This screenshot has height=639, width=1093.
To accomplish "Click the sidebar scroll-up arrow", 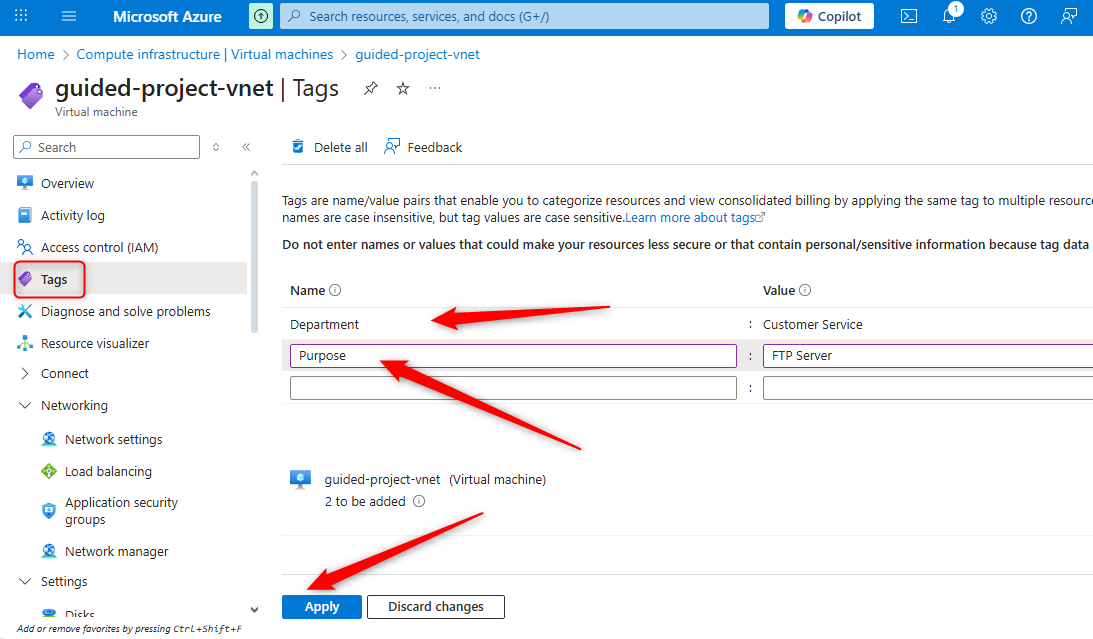I will [x=254, y=174].
